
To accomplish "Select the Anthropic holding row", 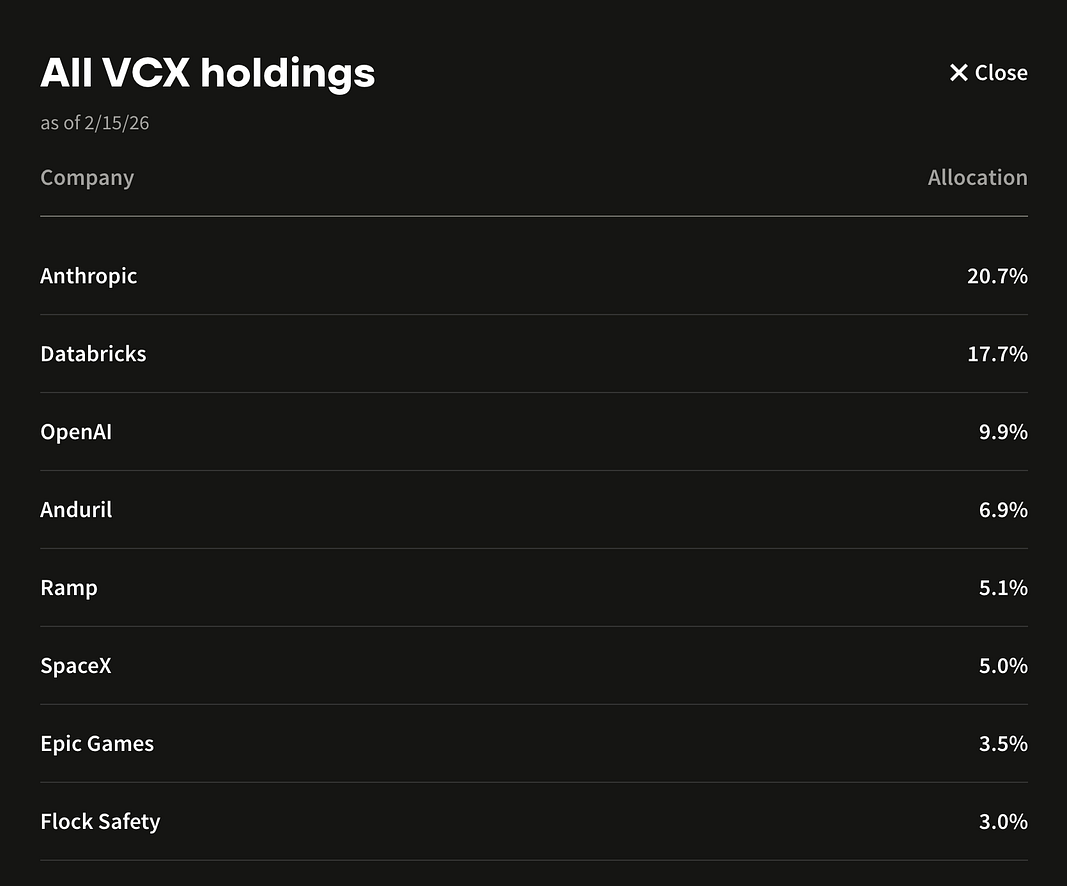I will tap(534, 276).
